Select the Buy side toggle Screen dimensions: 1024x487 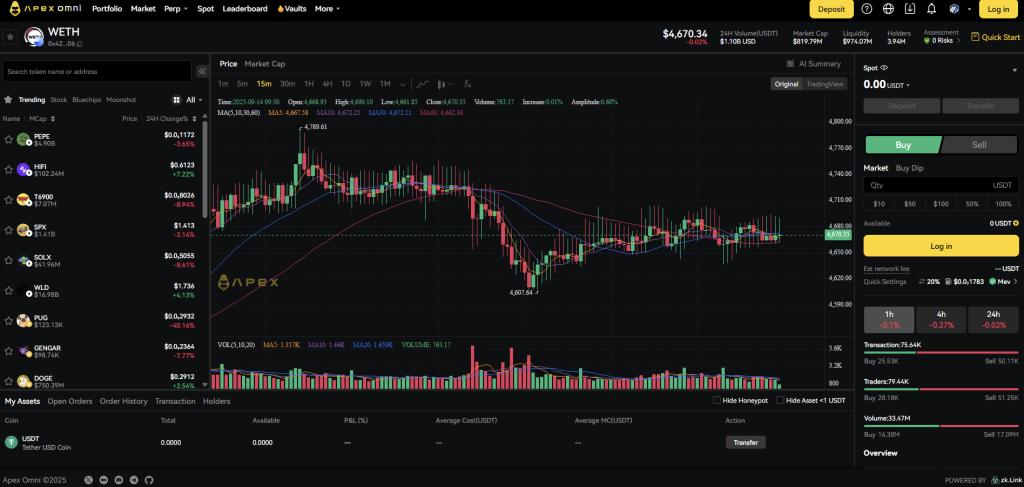[x=903, y=145]
